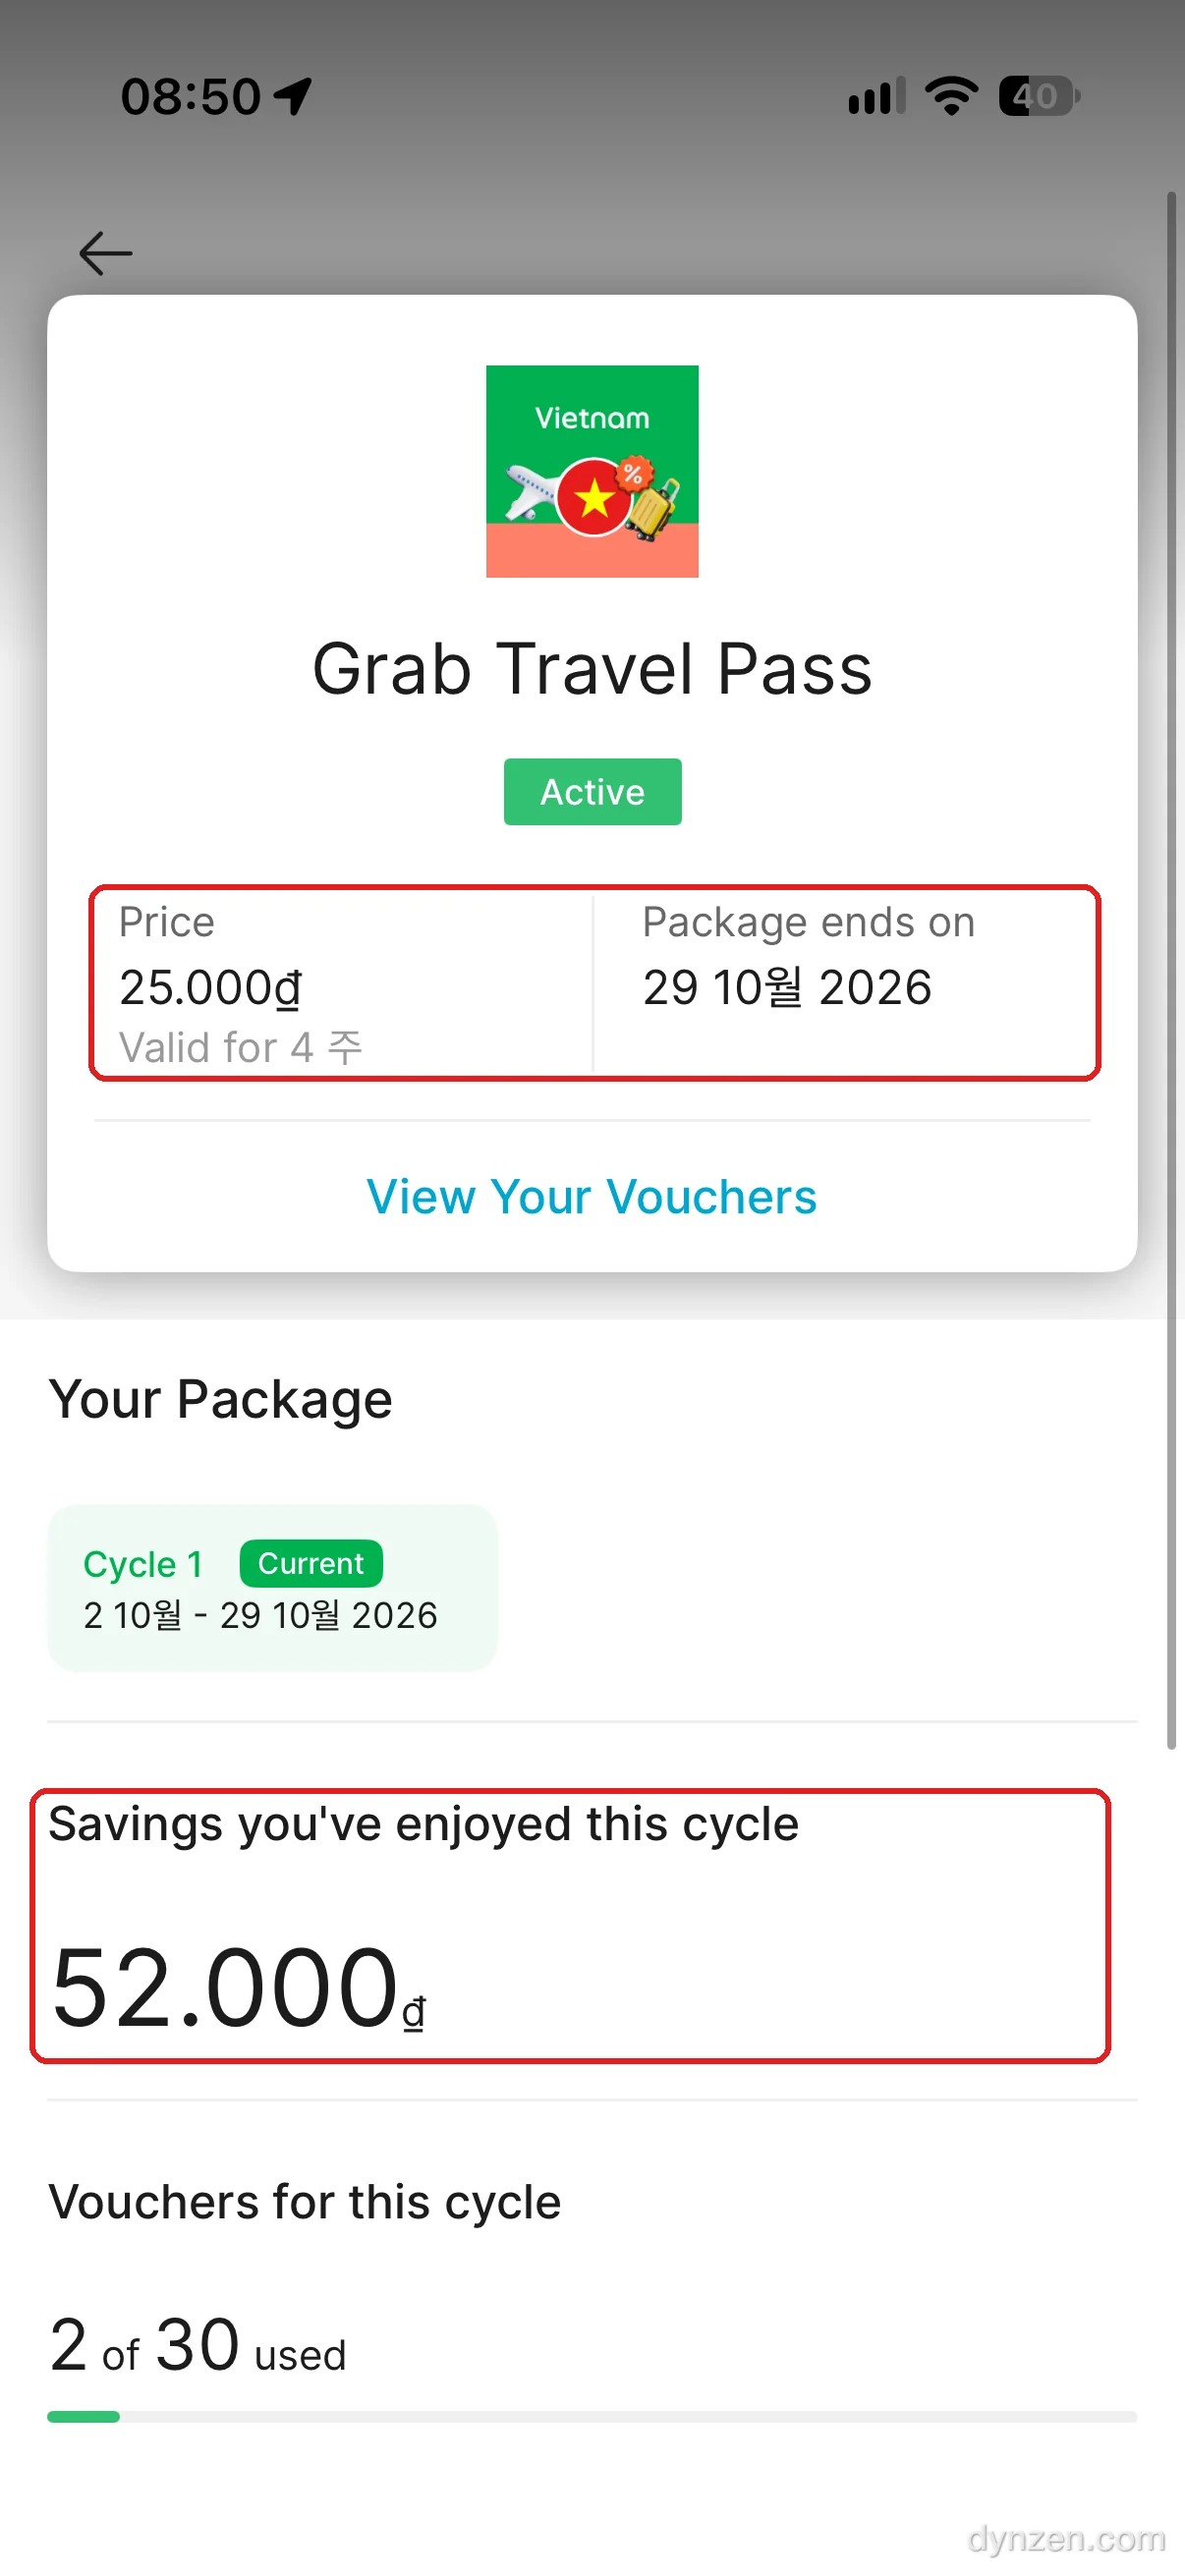Tap the Wi-Fi status icon

tap(951, 96)
